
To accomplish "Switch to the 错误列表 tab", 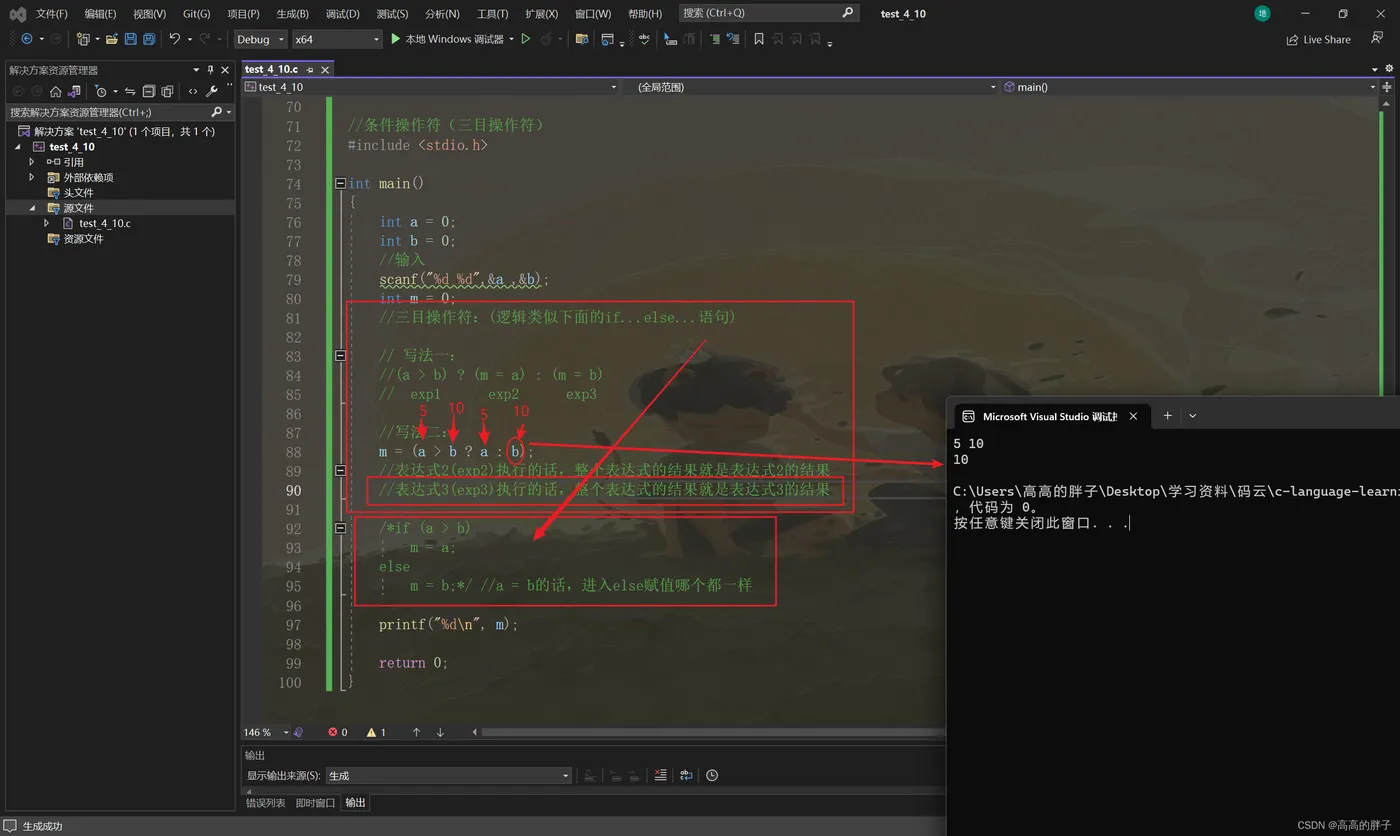I will tap(265, 802).
